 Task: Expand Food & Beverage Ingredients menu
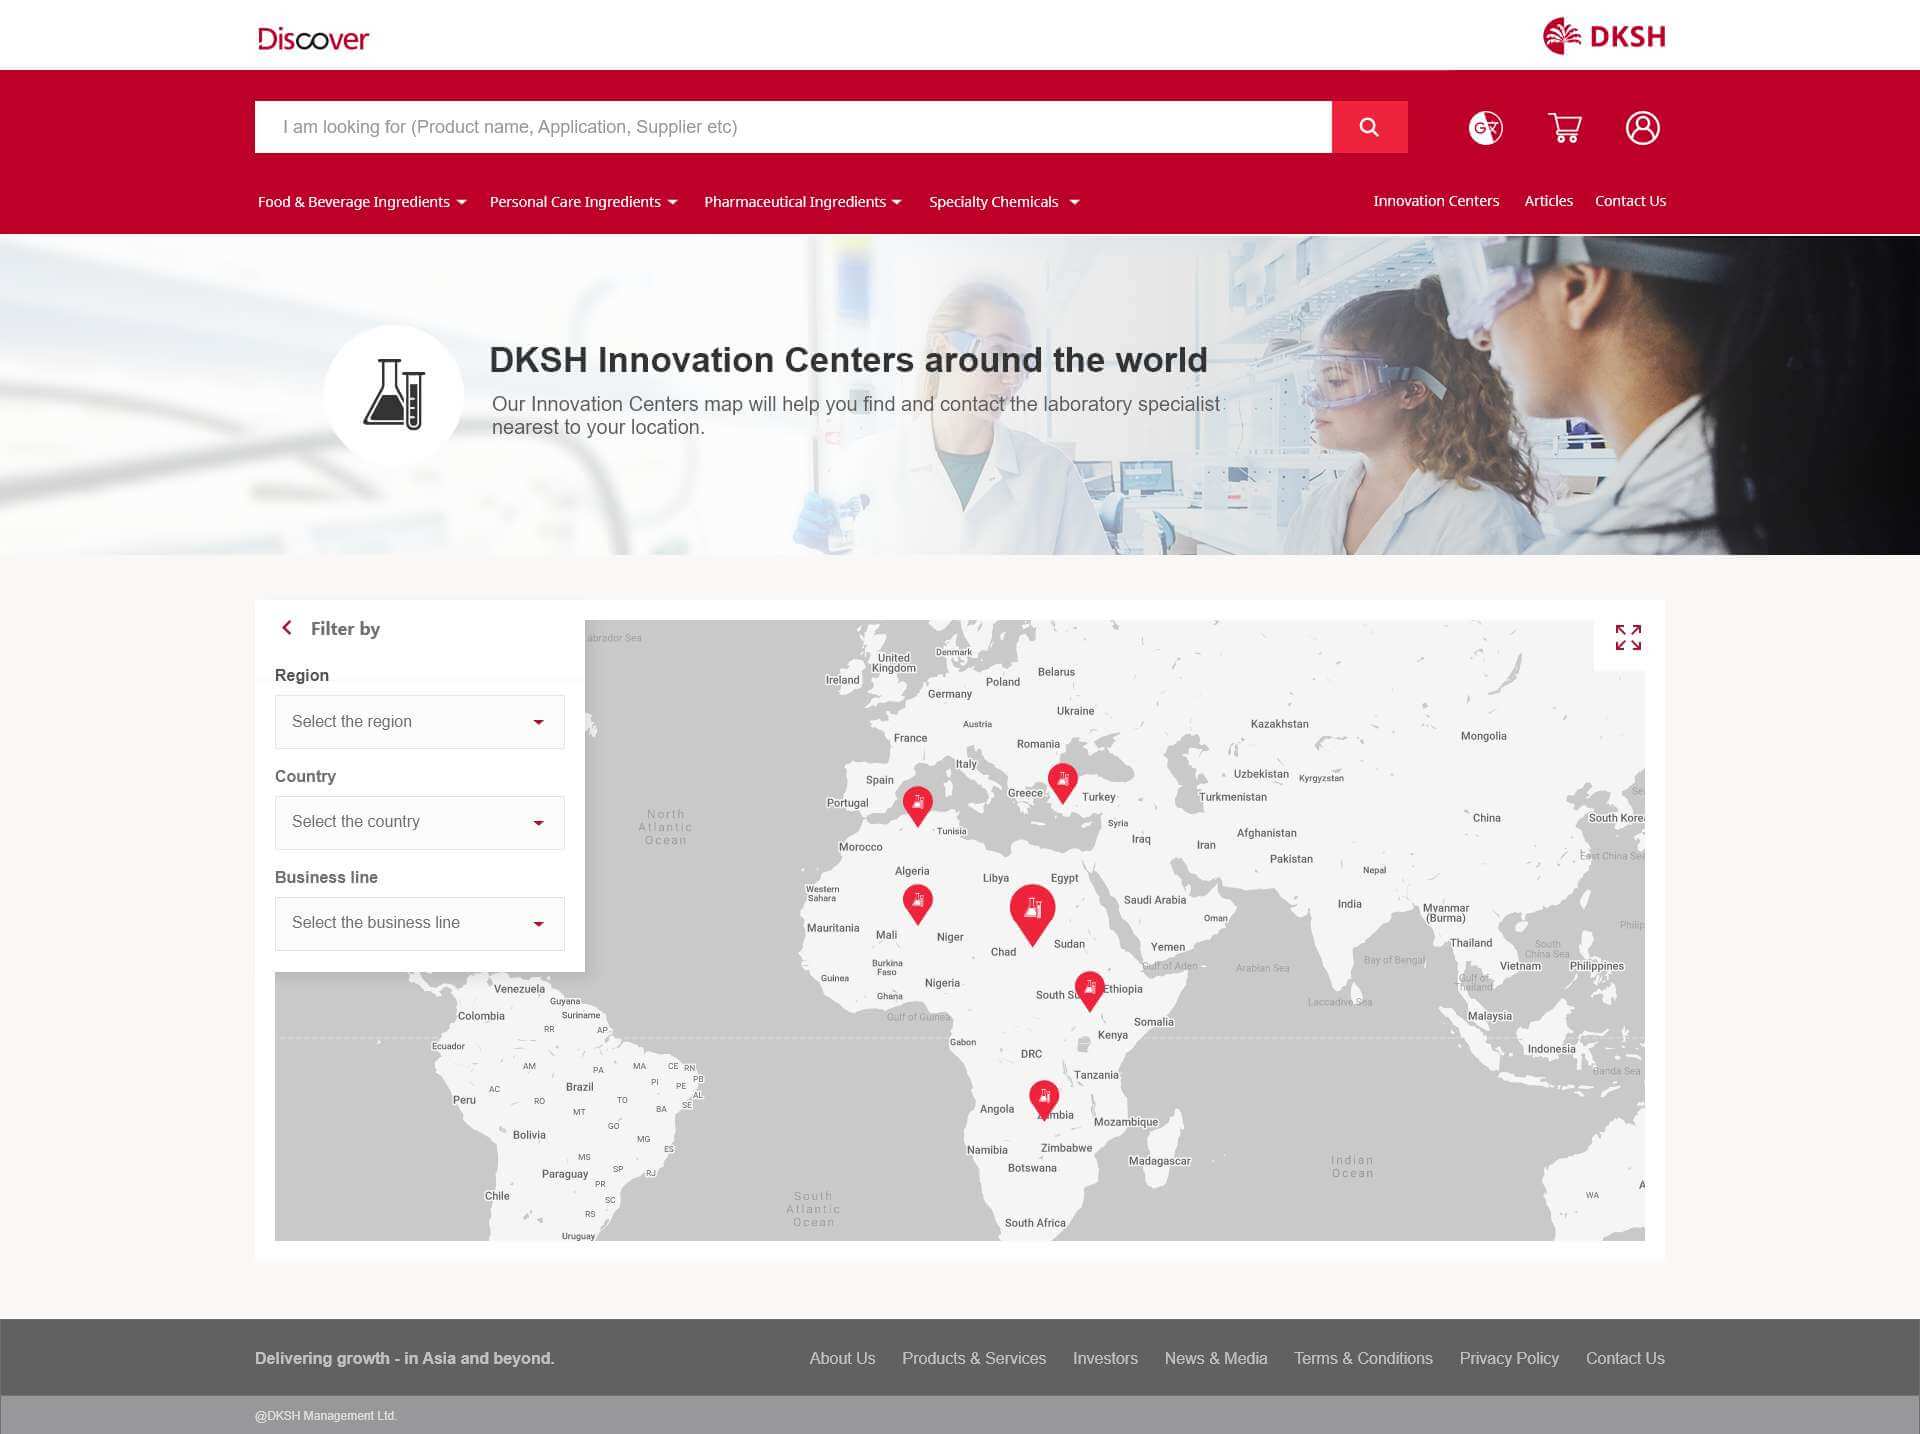pos(361,202)
